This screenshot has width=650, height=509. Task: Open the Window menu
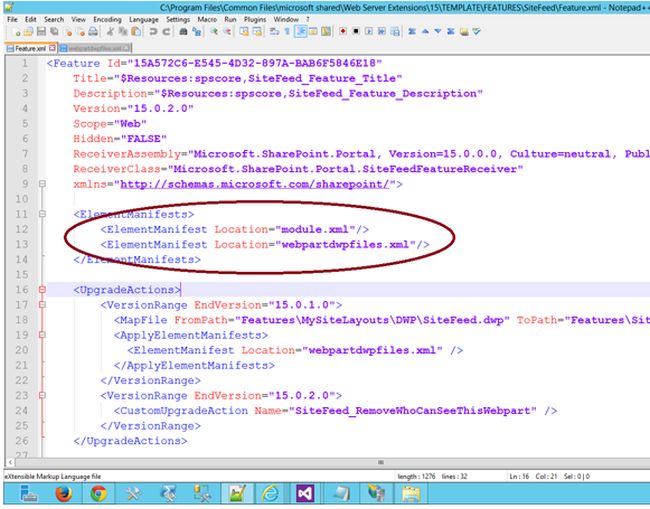(286, 19)
